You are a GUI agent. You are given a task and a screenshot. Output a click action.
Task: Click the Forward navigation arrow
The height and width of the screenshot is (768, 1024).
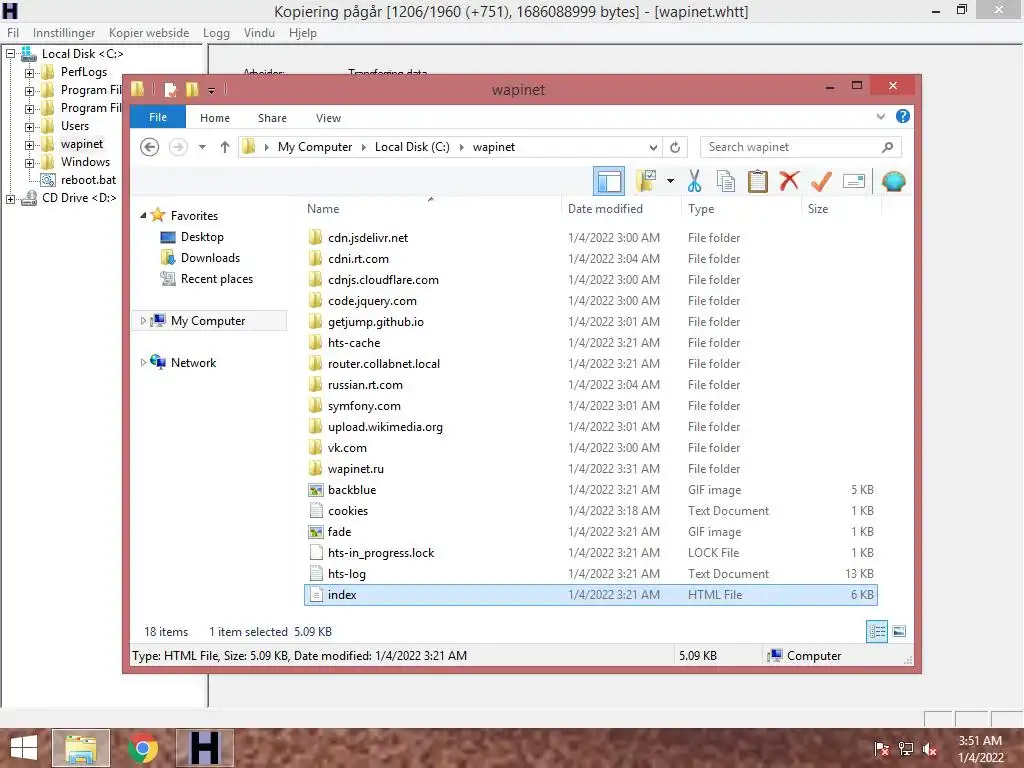pyautogui.click(x=178, y=147)
